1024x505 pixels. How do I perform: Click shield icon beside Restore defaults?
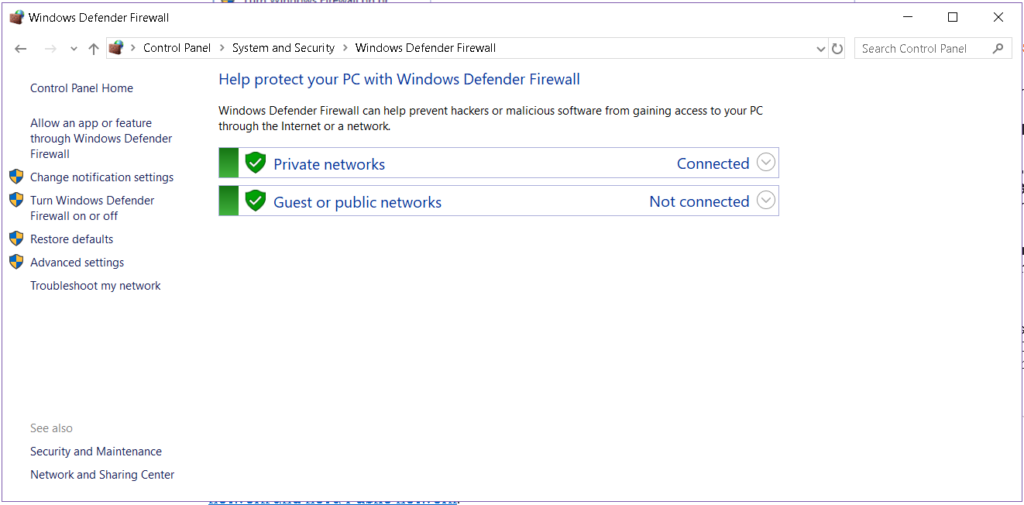(16, 238)
